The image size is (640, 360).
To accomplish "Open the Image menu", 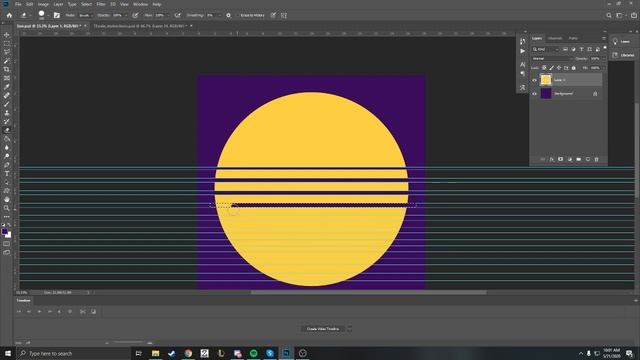I will (x=43, y=4).
